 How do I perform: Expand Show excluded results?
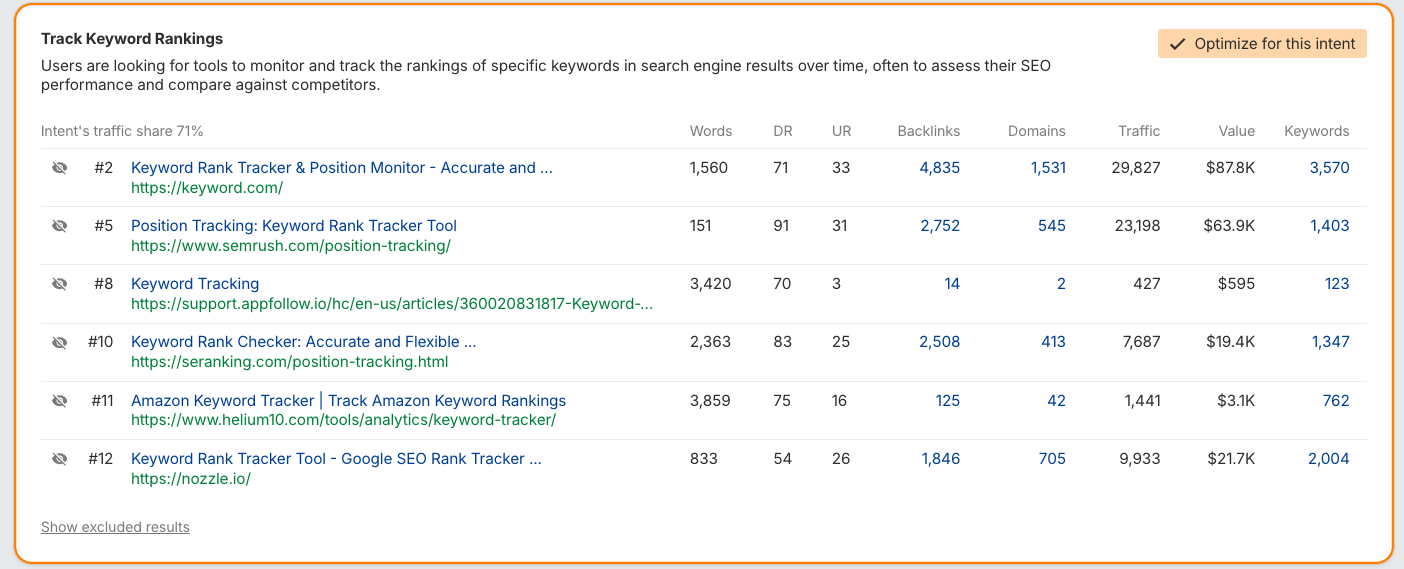115,527
